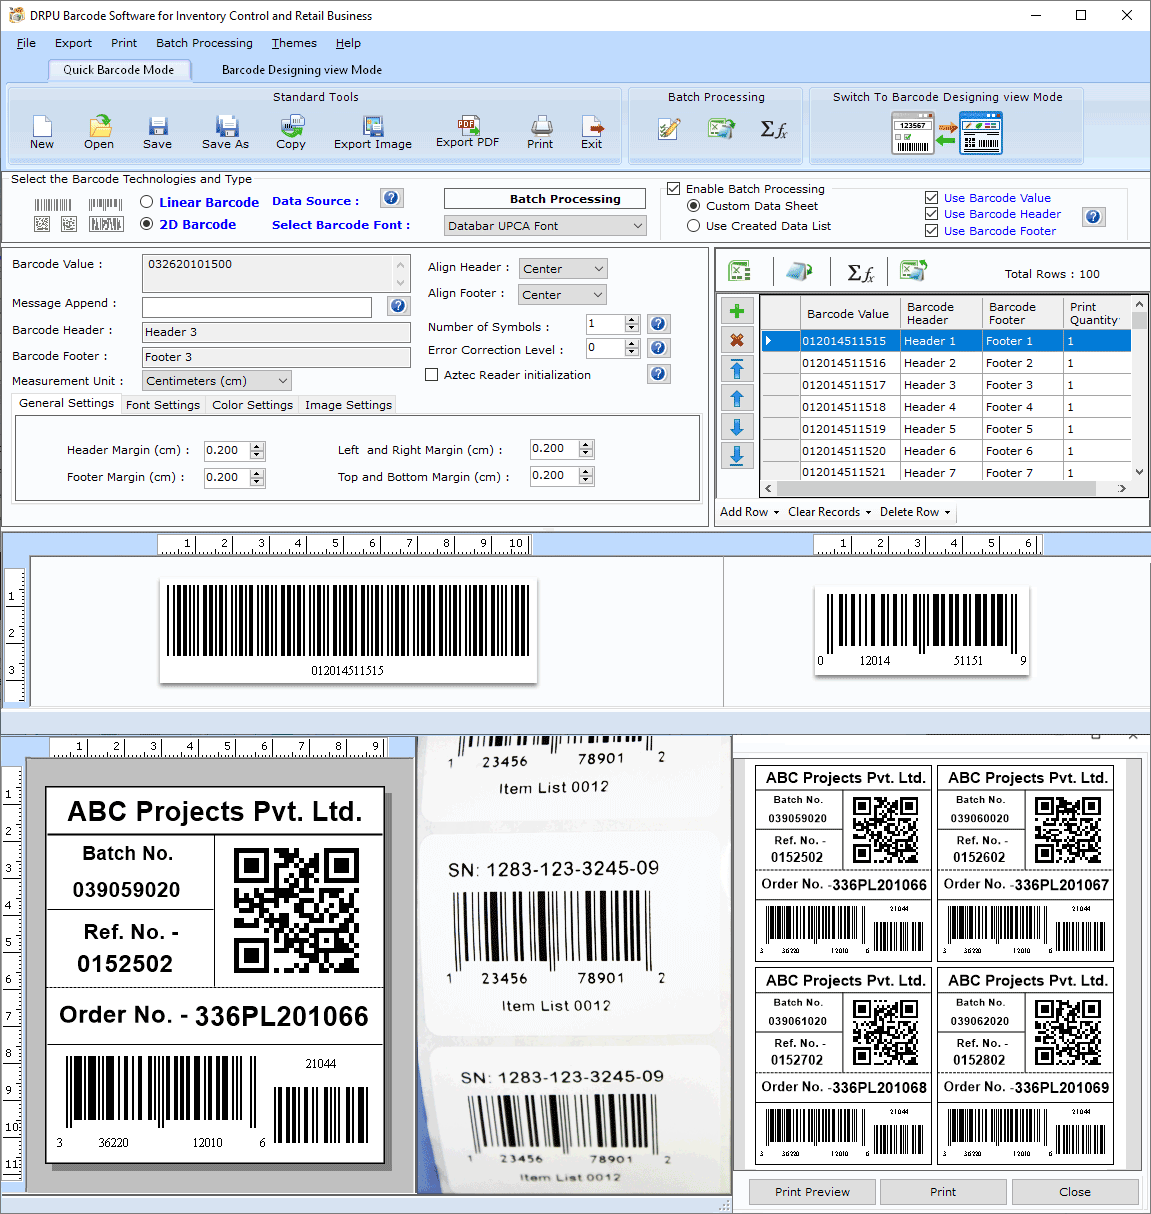
Task: Click the formula icon above data table
Action: pyautogui.click(x=860, y=272)
